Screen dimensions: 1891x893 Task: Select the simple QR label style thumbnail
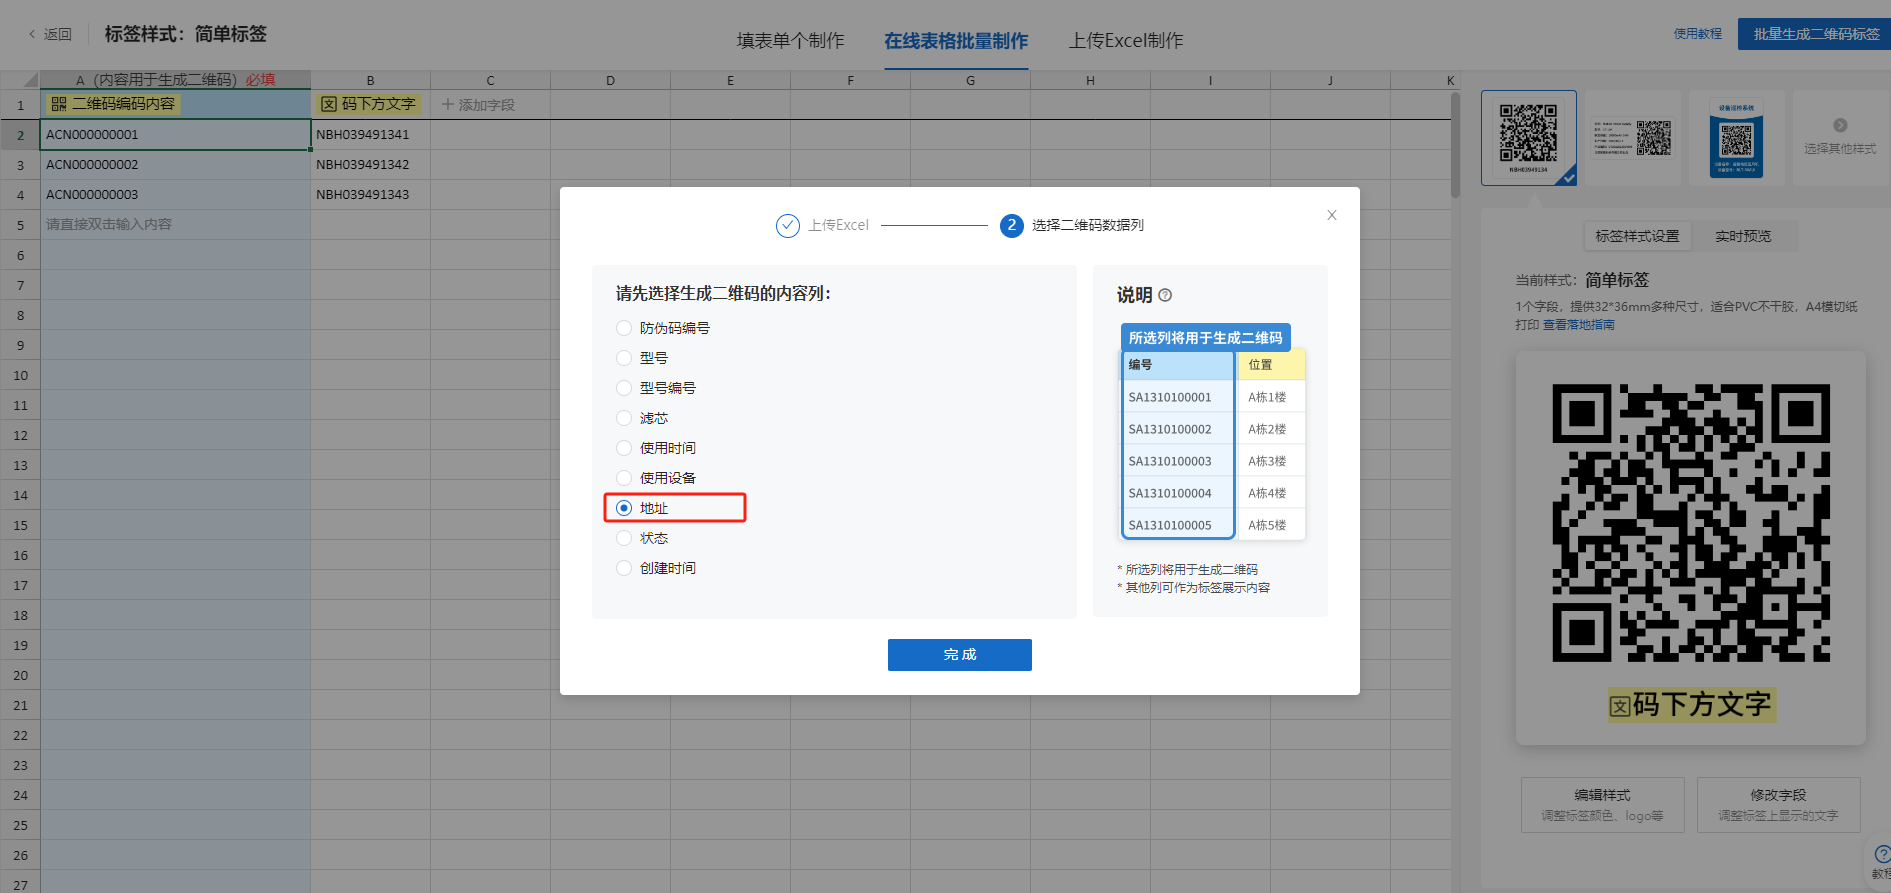(1529, 138)
